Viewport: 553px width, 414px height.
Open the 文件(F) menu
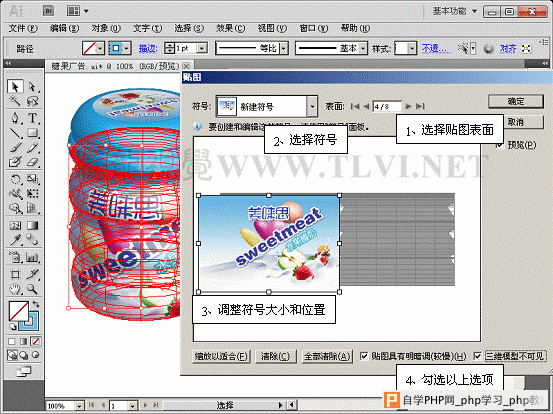[x=23, y=28]
